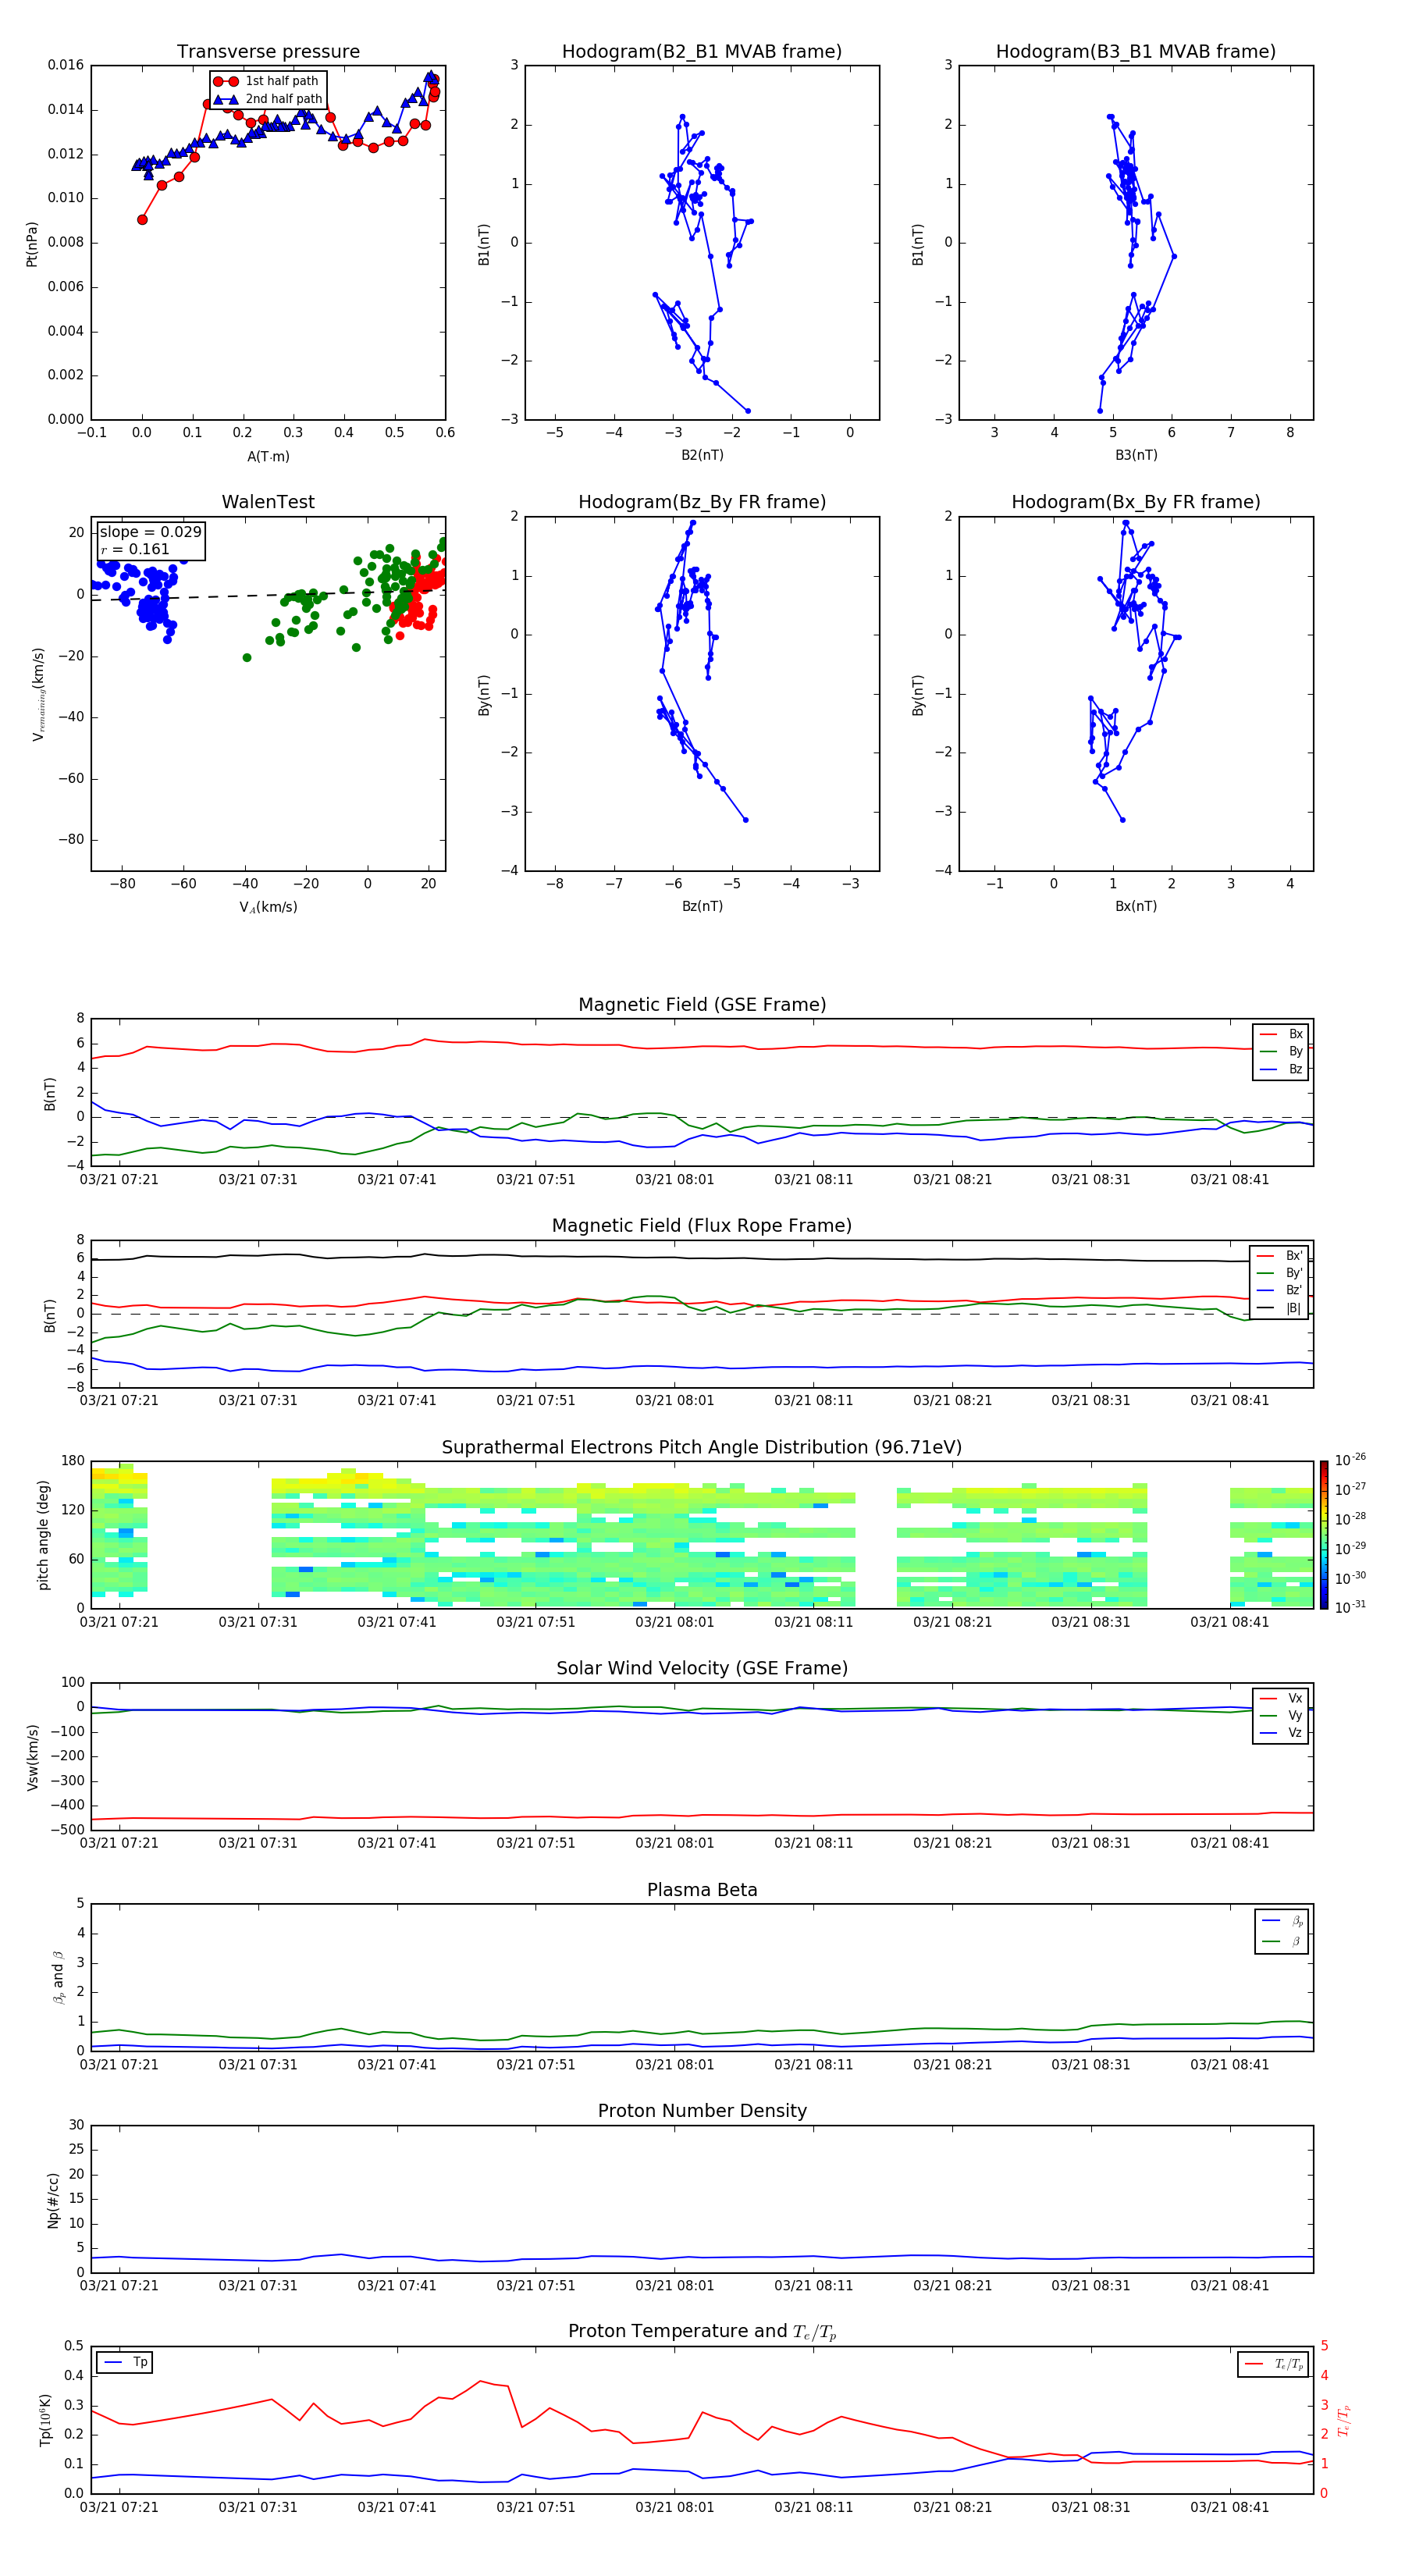Select the By entry in the GSE magnetic field legend

1281,1052
